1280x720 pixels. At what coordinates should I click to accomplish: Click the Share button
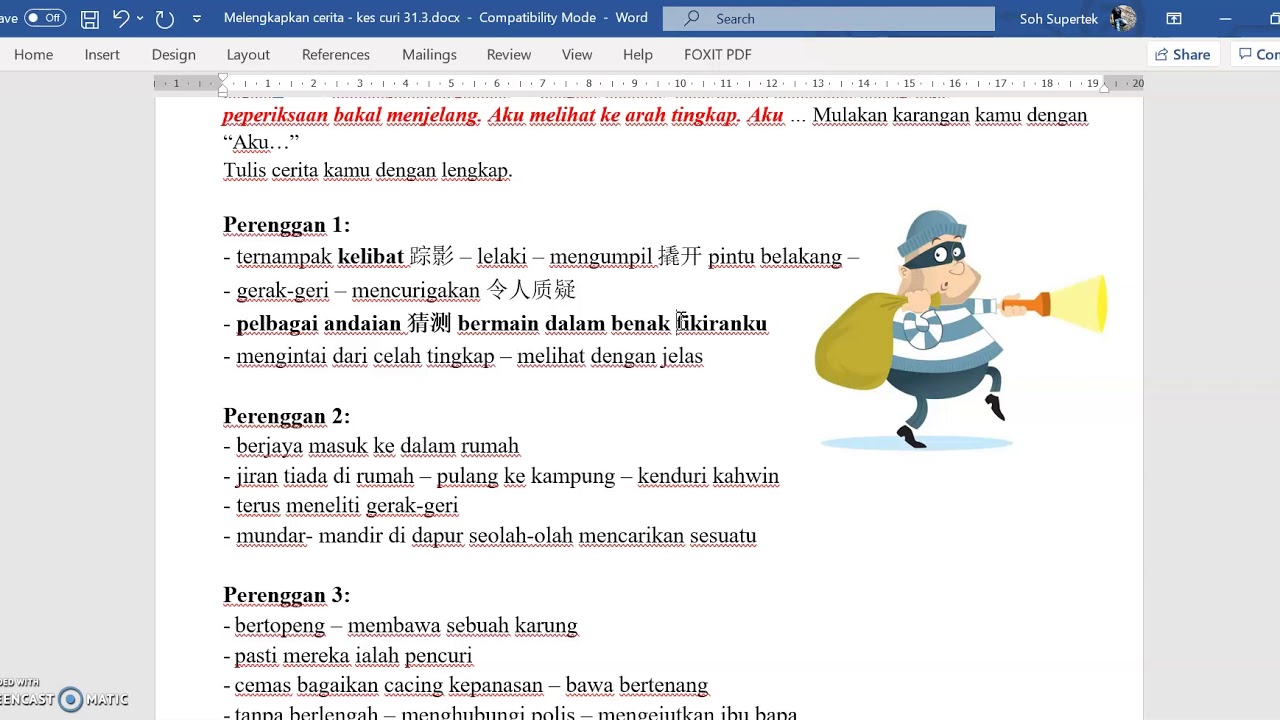click(x=1182, y=55)
